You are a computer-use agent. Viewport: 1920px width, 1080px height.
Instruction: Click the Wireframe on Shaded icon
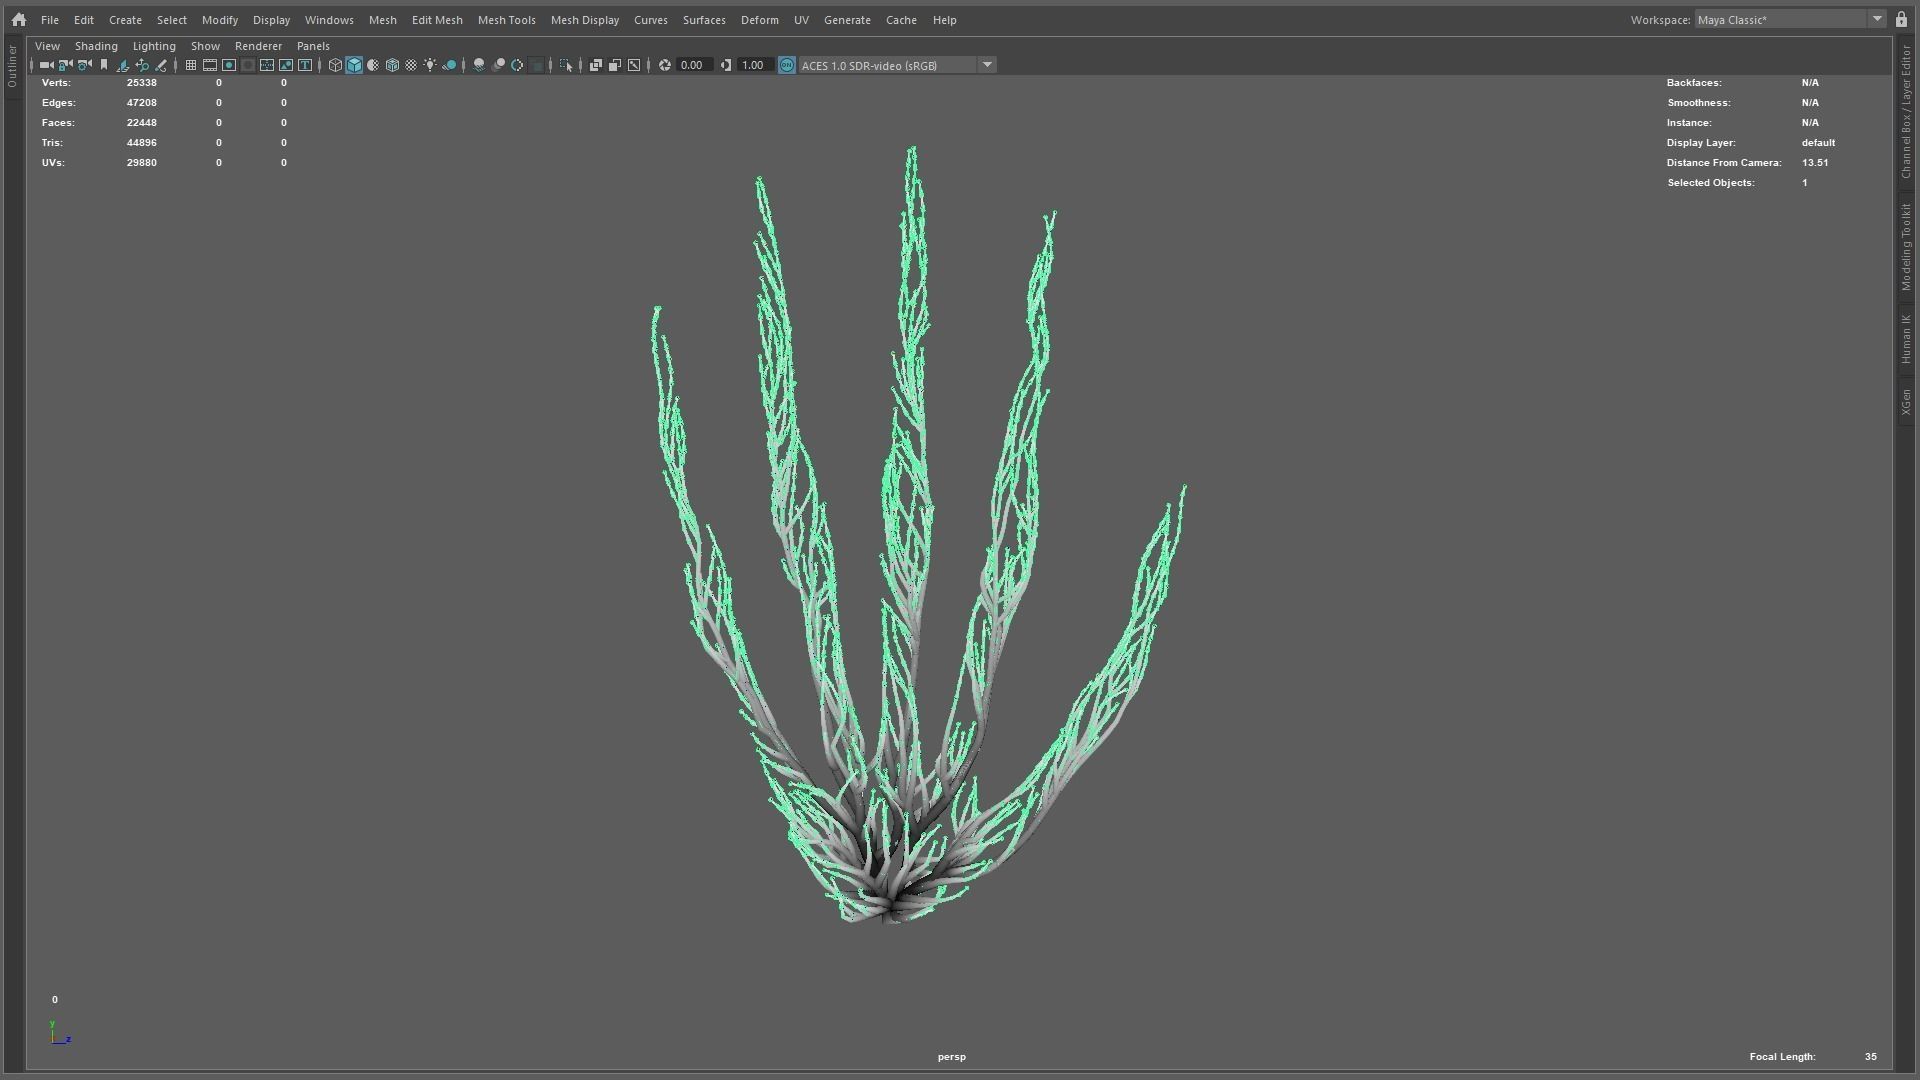392,65
